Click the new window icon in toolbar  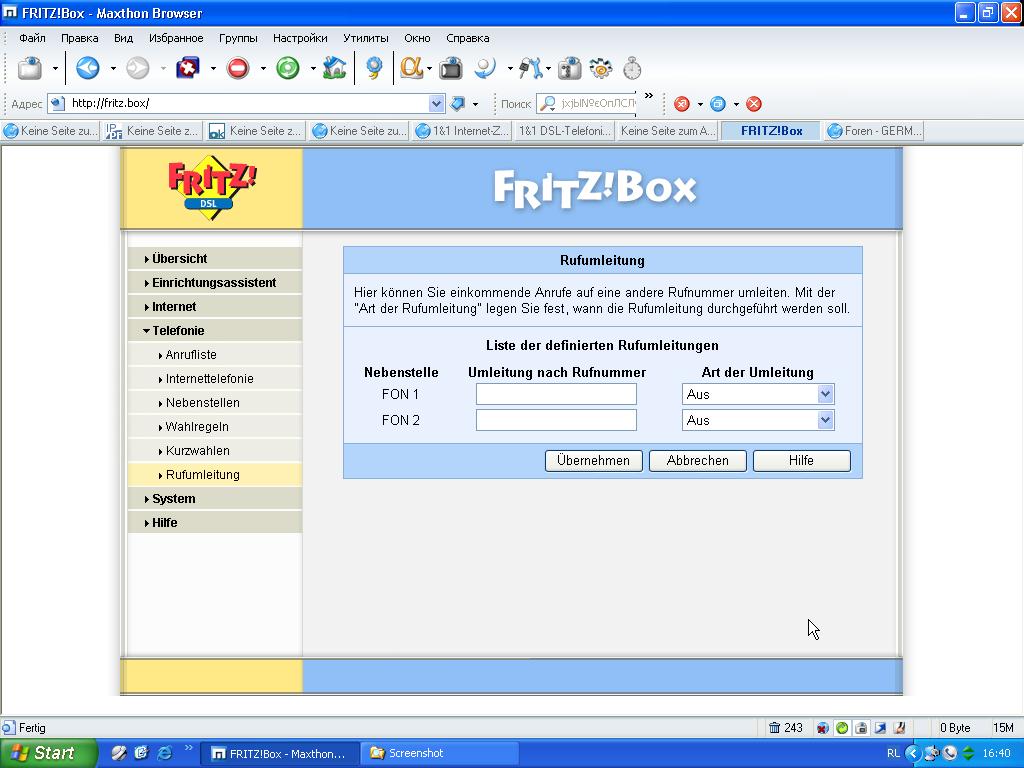(29, 68)
